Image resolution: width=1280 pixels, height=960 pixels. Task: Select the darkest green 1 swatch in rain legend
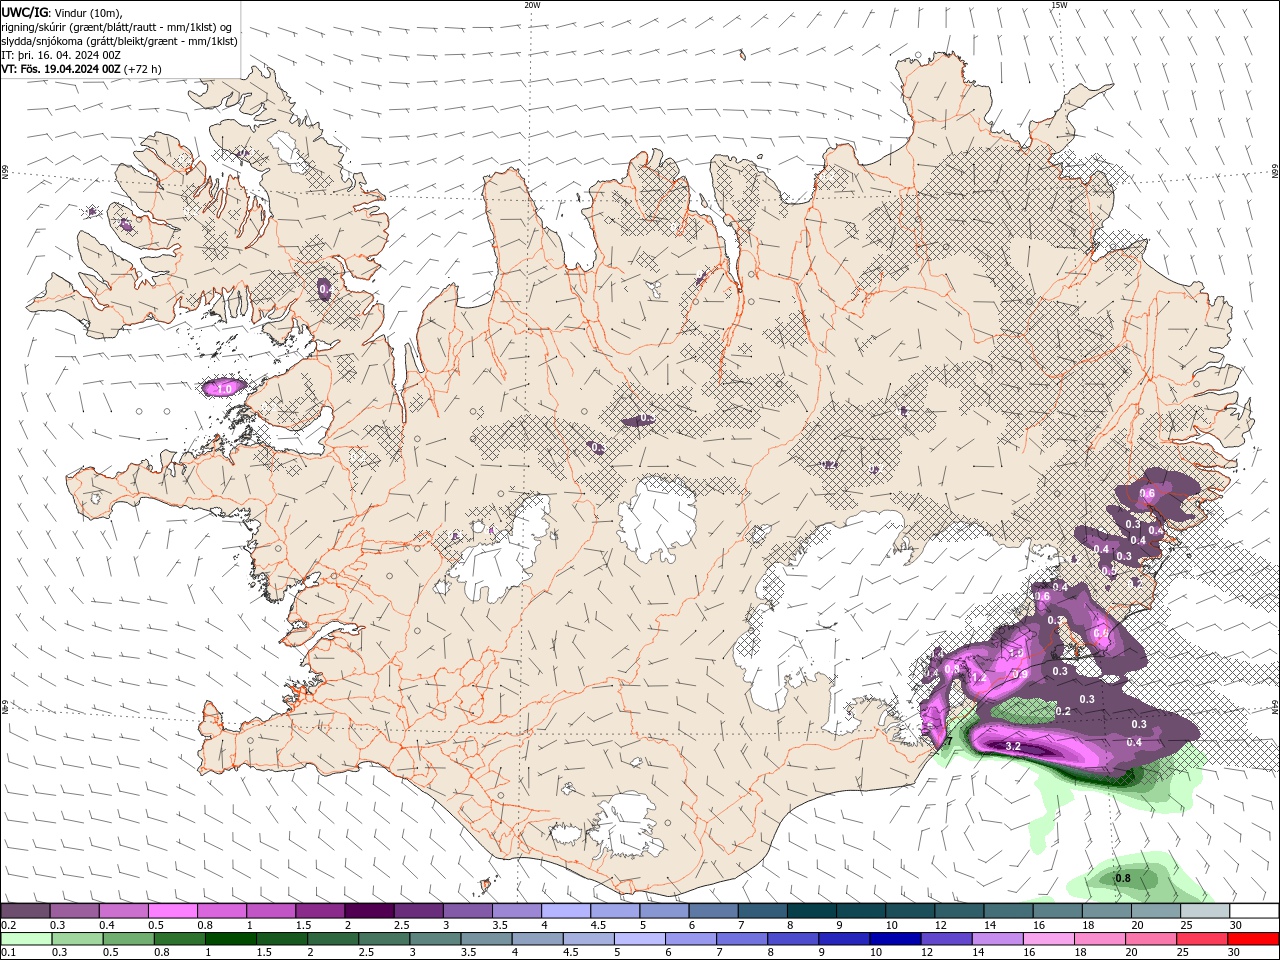click(231, 939)
